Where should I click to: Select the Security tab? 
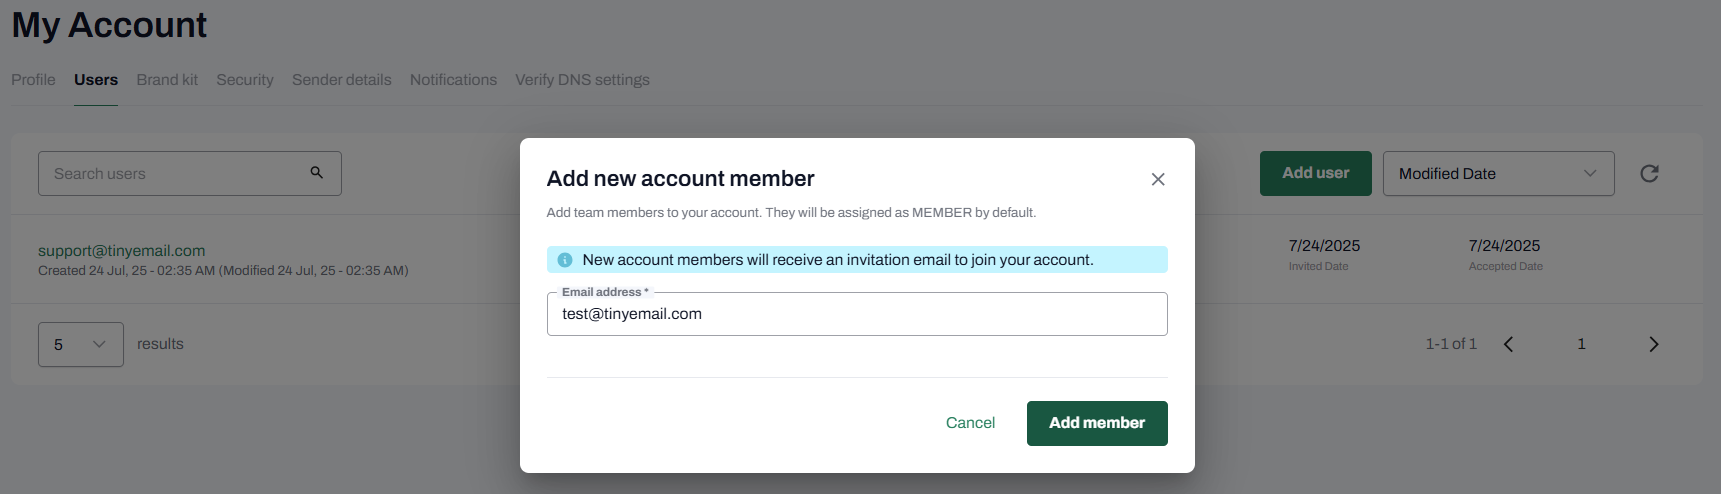[244, 80]
